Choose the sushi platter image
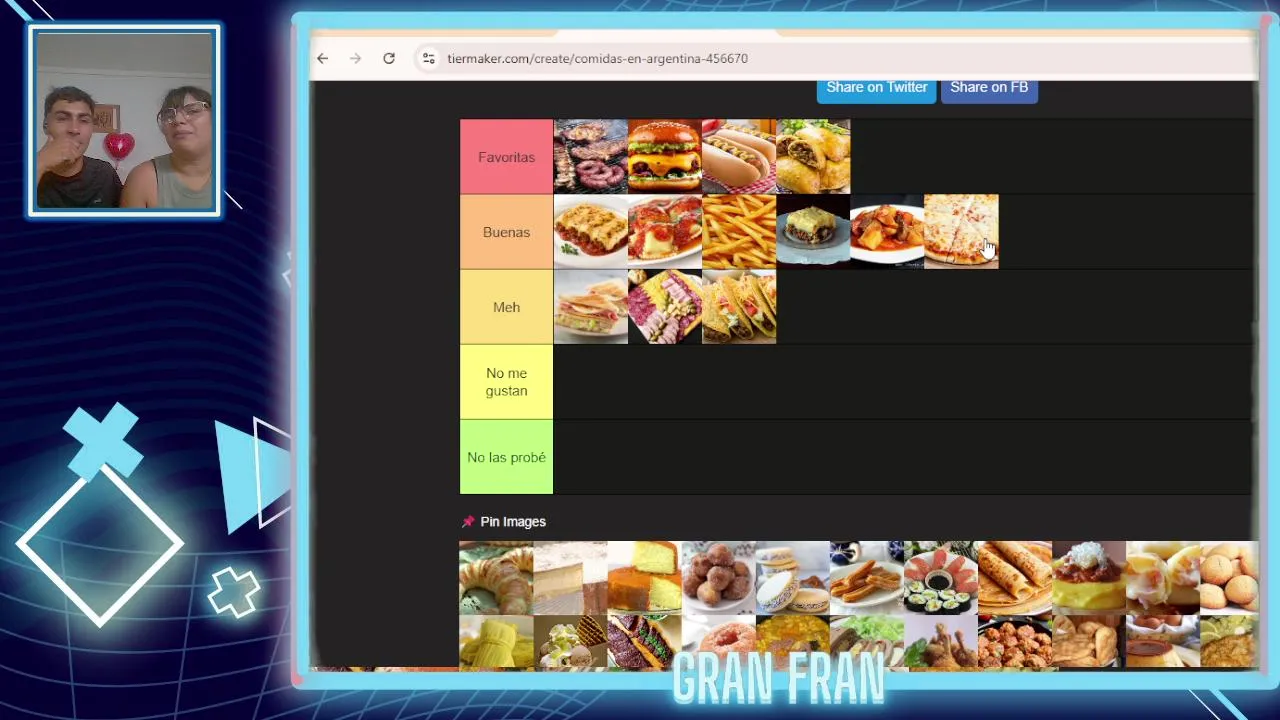Viewport: 1280px width, 720px height. [x=940, y=578]
